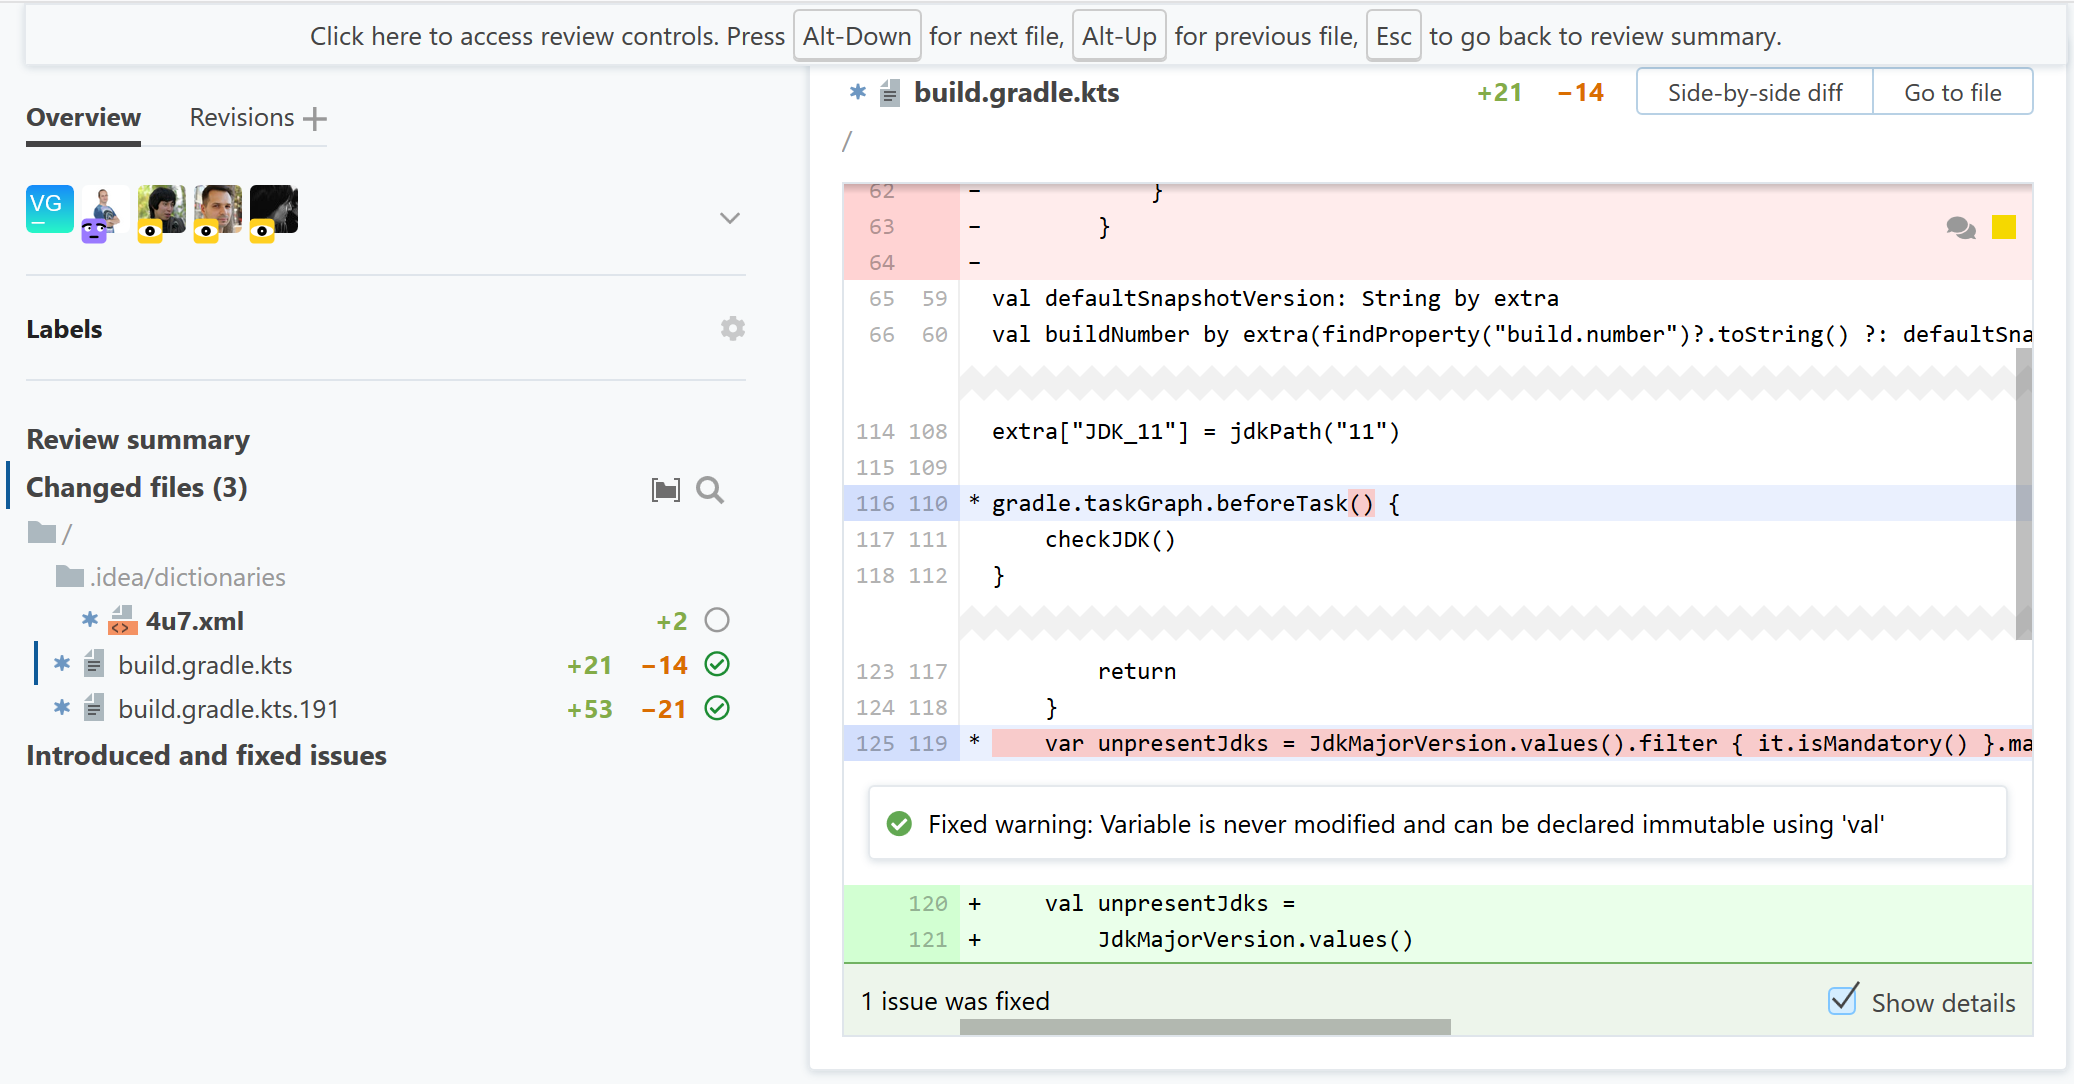2074x1084 pixels.
Task: Click the 4u7.xml file type icon
Action: 123,621
